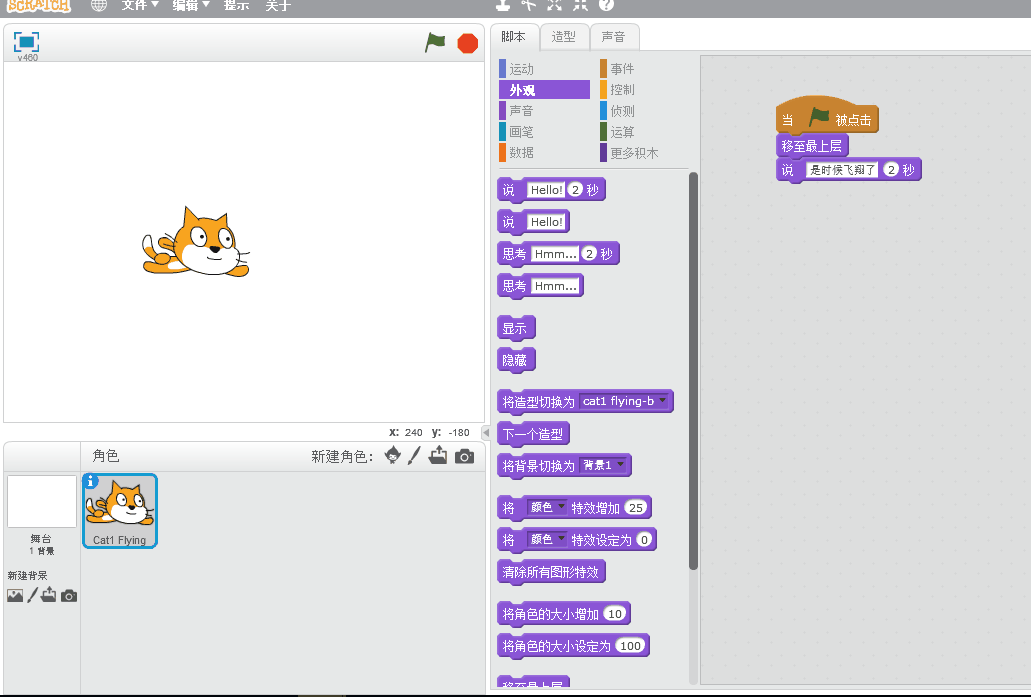
Task: Select the 数据 block category
Action: (544, 153)
